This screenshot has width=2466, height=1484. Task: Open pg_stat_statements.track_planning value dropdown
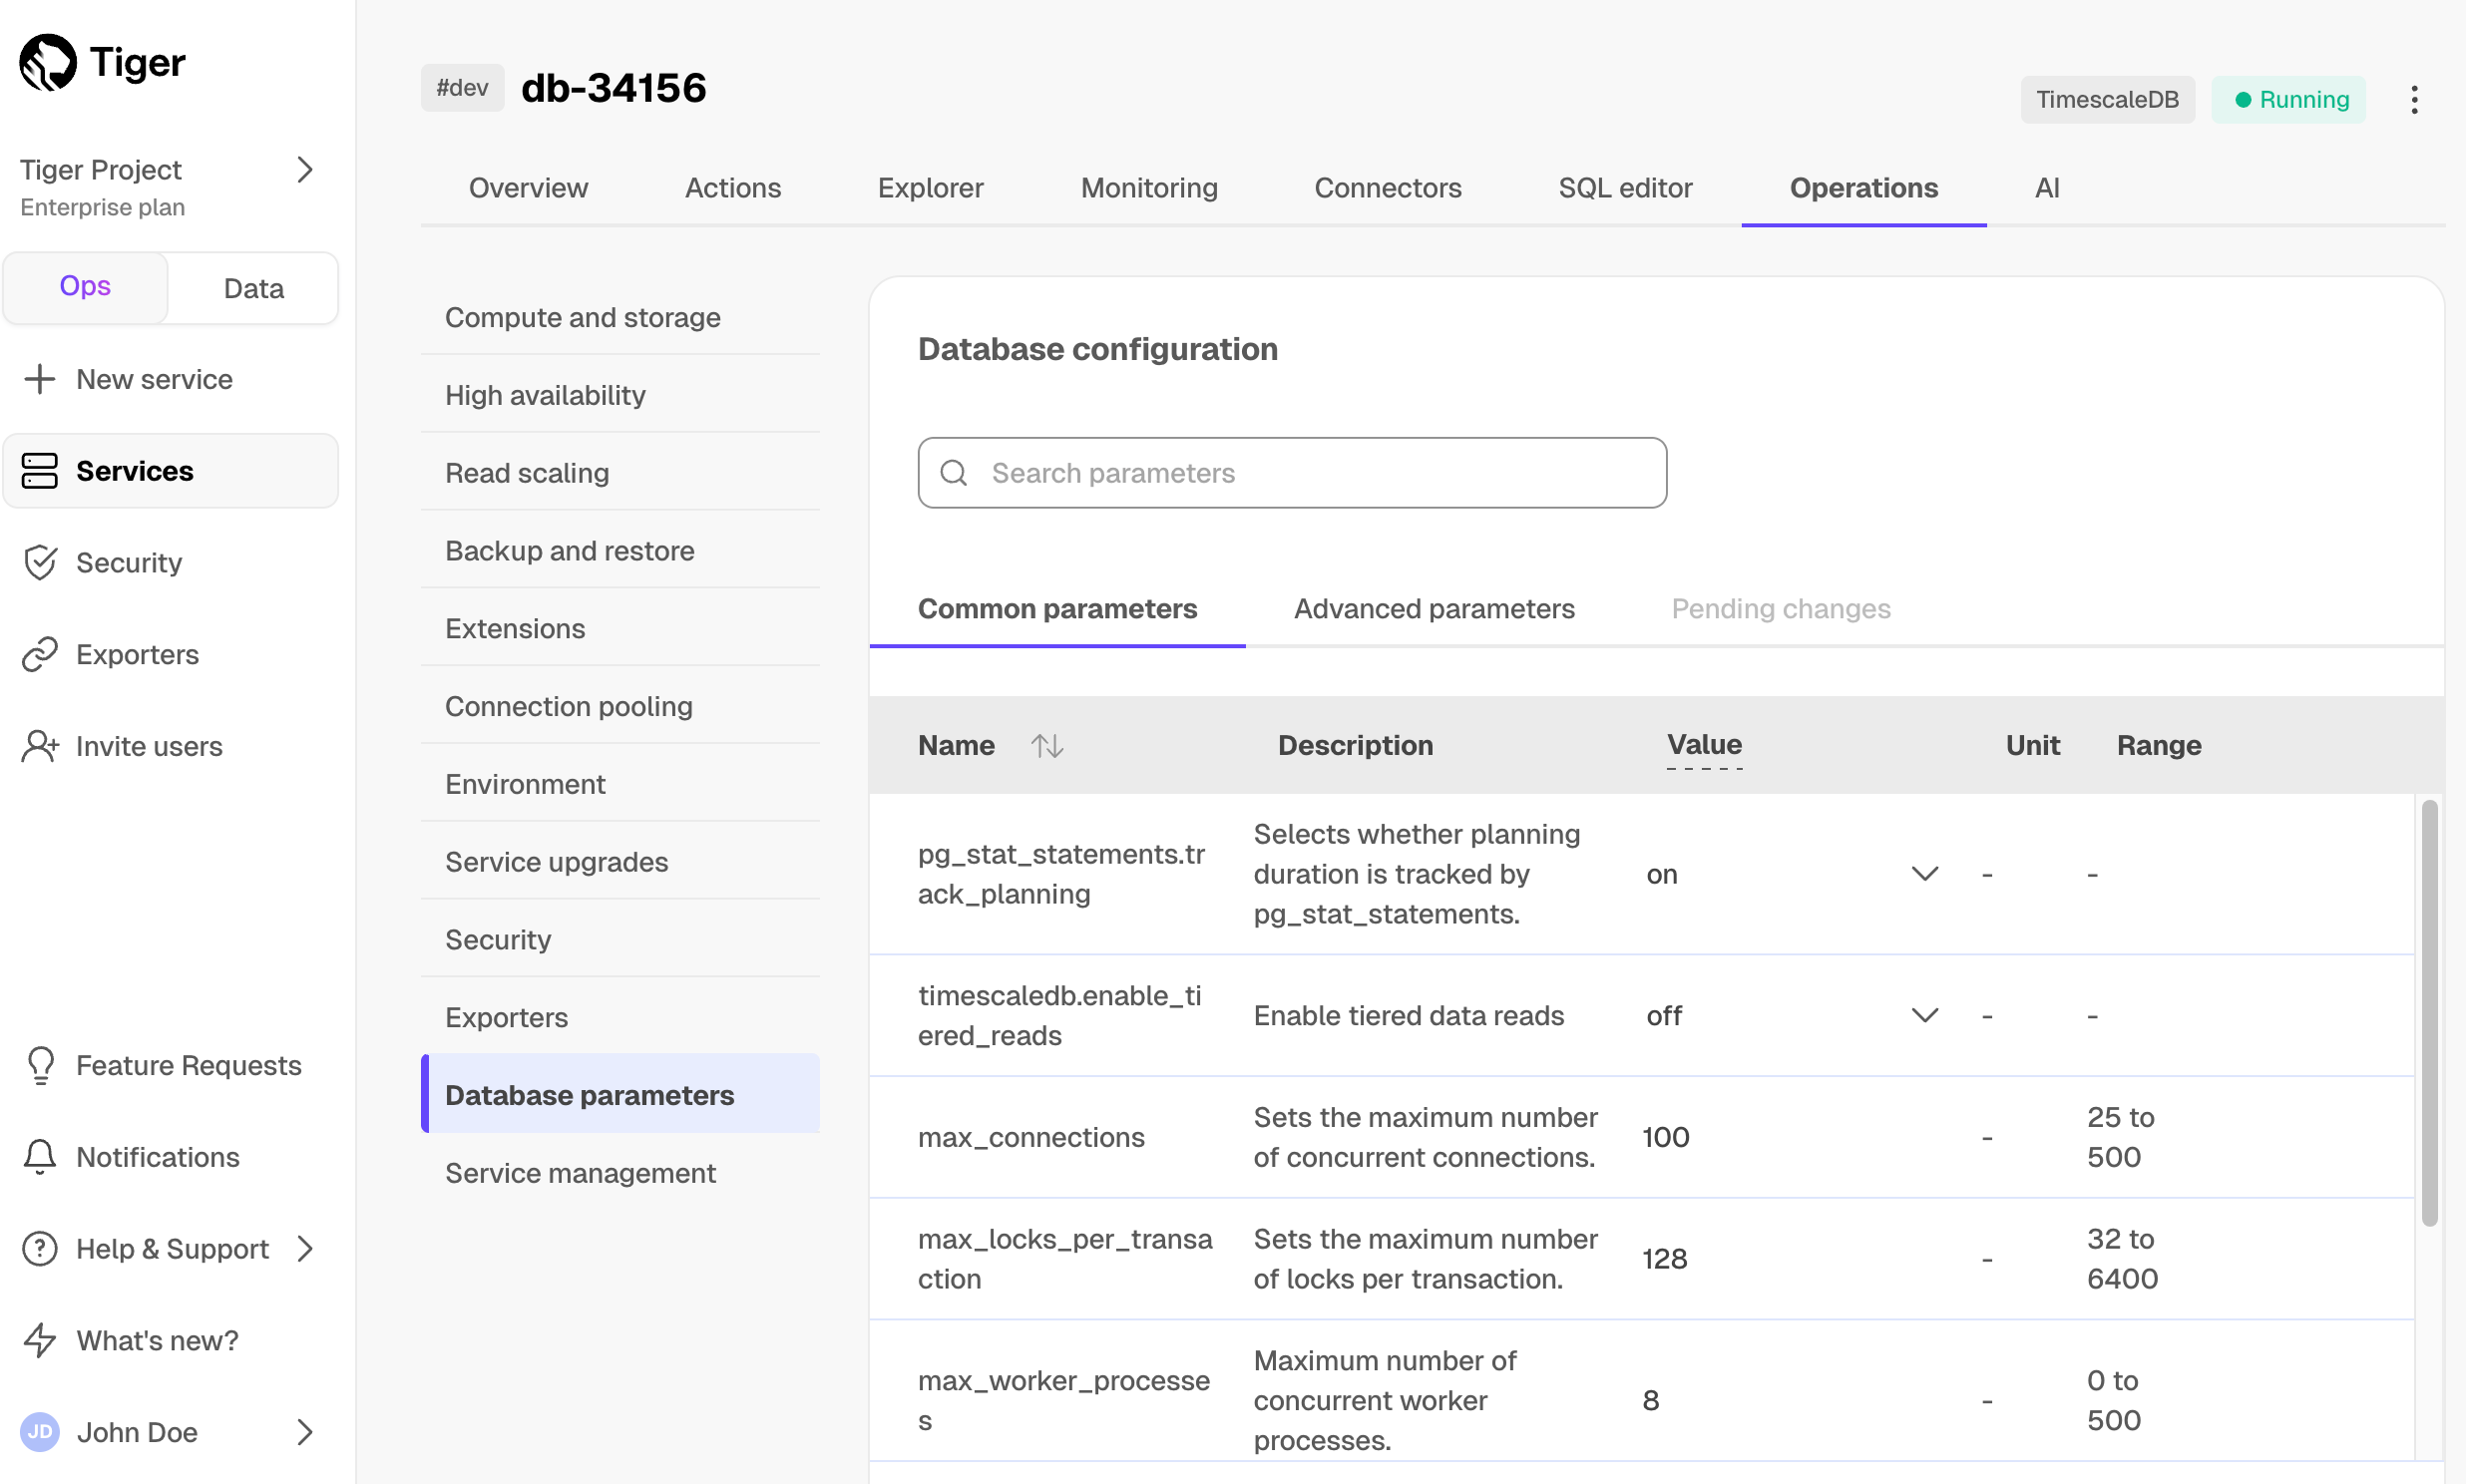click(1924, 874)
